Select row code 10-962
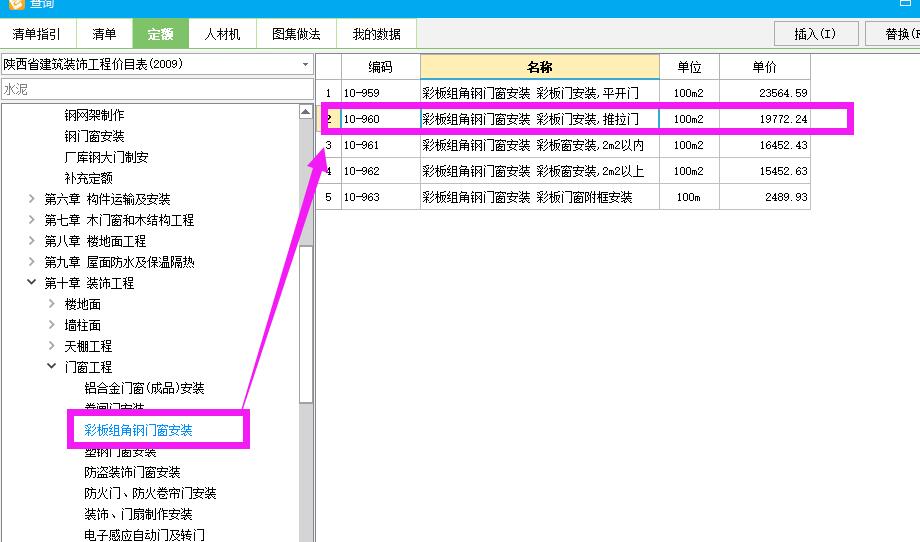The image size is (920, 542). 380,171
